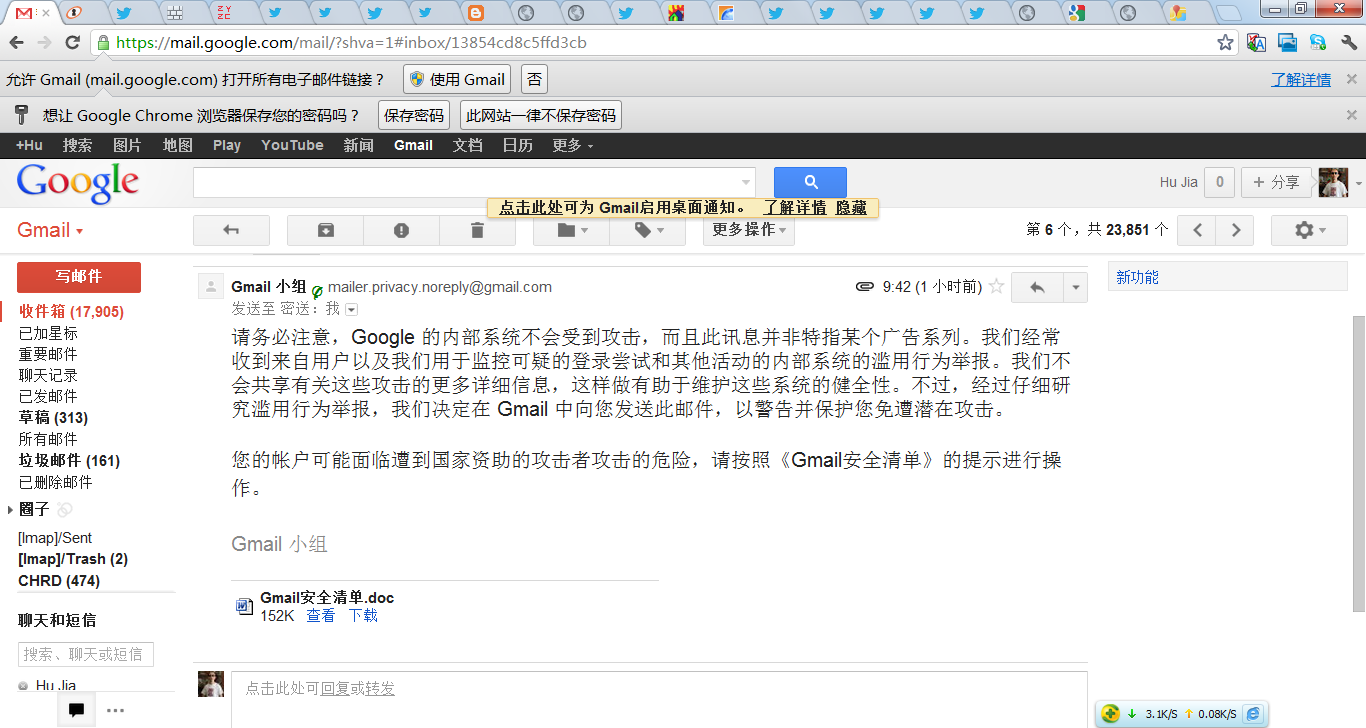Open 草稿 (313) folder
1366x728 pixels.
53,418
